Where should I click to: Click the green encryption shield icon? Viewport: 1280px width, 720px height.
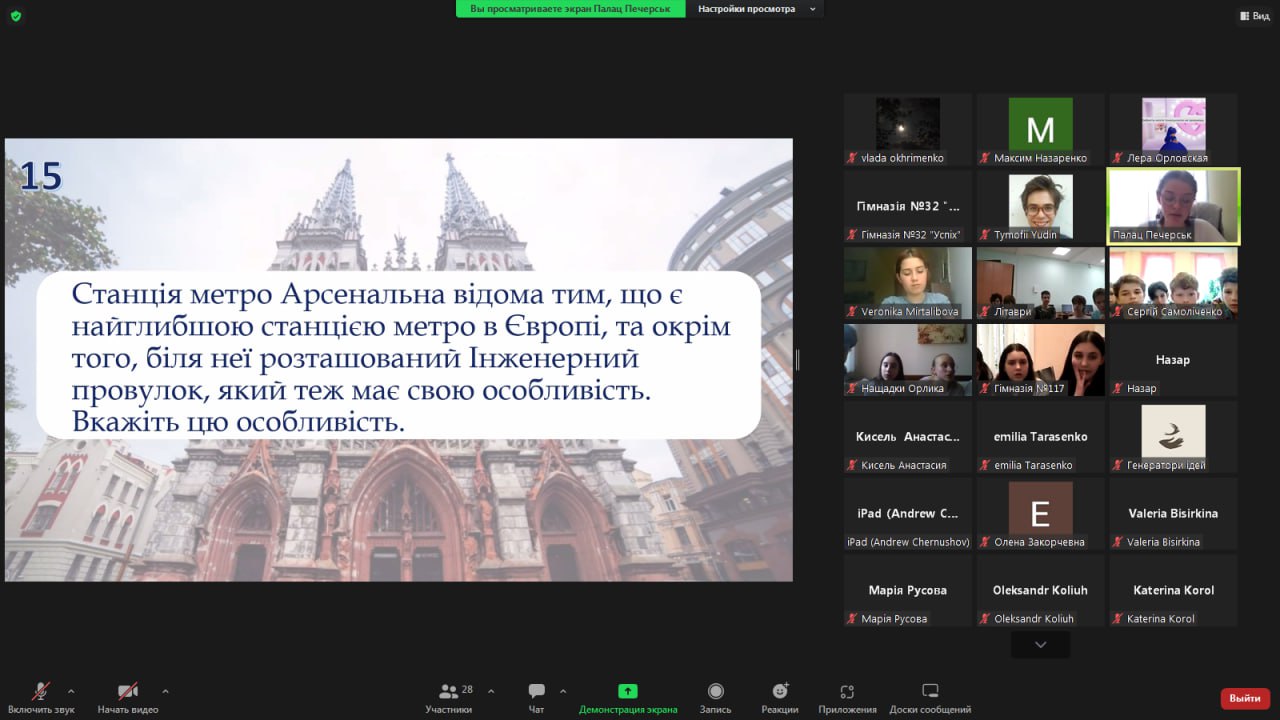(15, 15)
